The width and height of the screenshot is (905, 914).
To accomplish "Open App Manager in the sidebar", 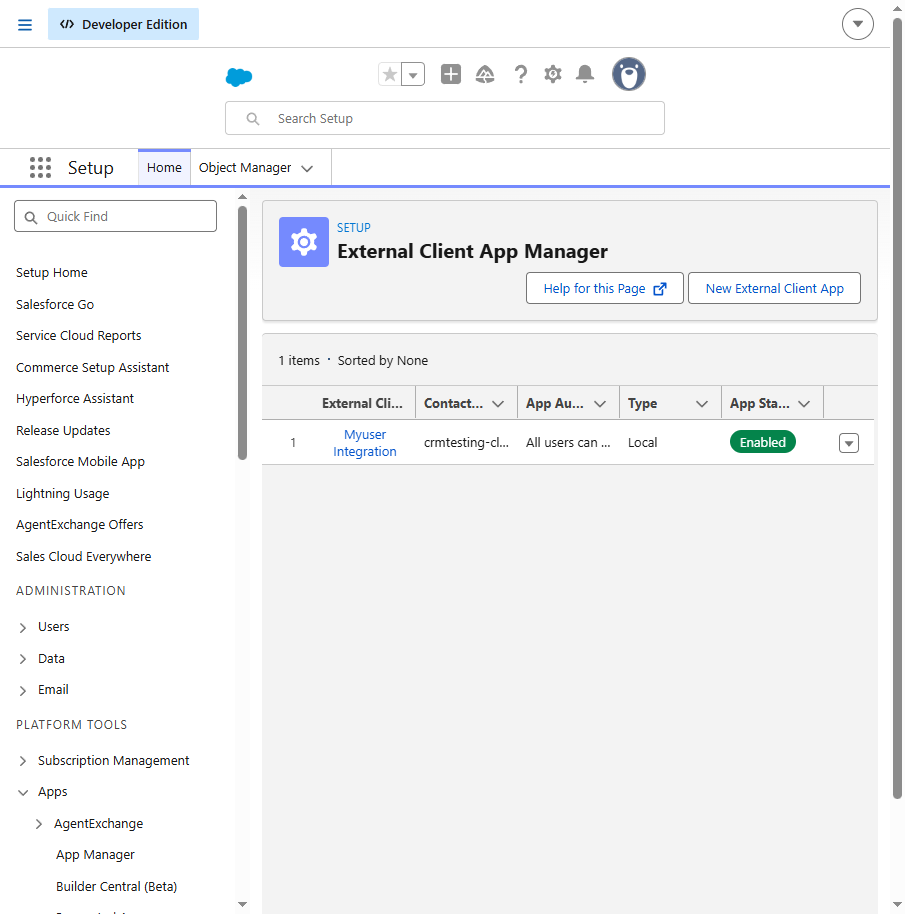I will coord(95,855).
